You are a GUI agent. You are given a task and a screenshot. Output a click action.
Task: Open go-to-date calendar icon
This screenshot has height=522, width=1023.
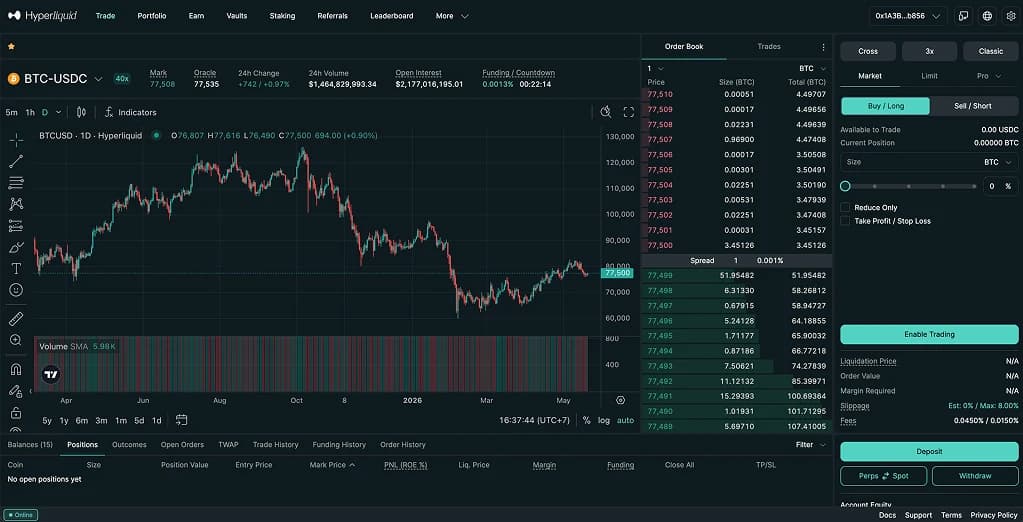pyautogui.click(x=181, y=420)
